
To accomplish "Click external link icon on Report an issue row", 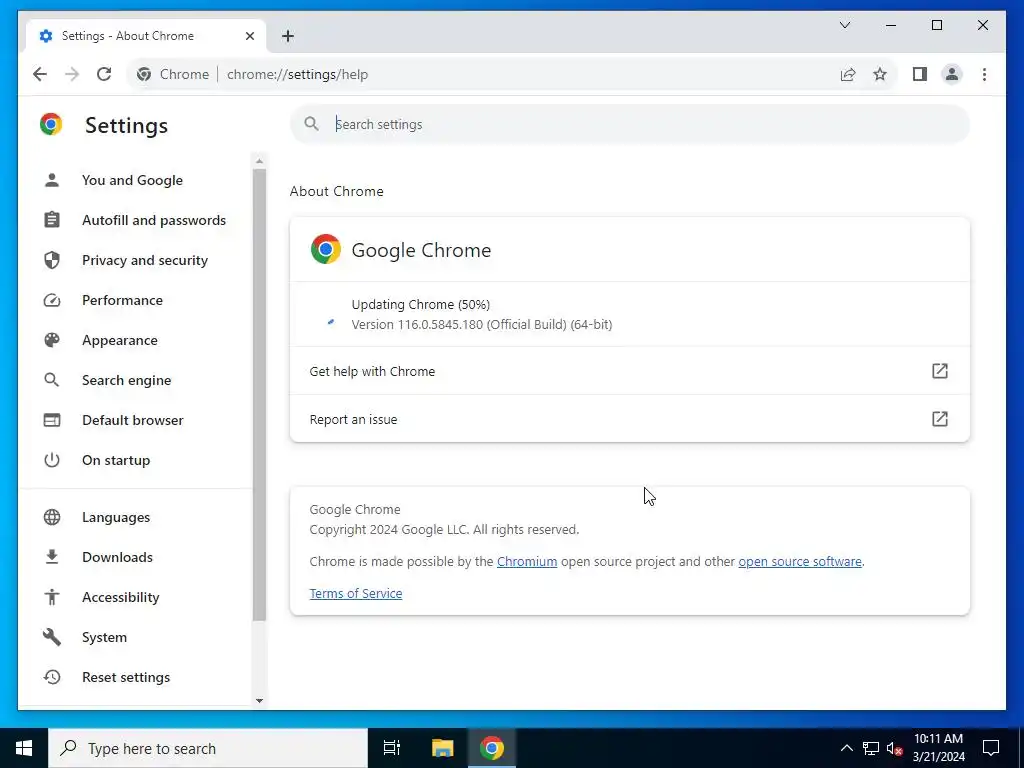I will (939, 419).
